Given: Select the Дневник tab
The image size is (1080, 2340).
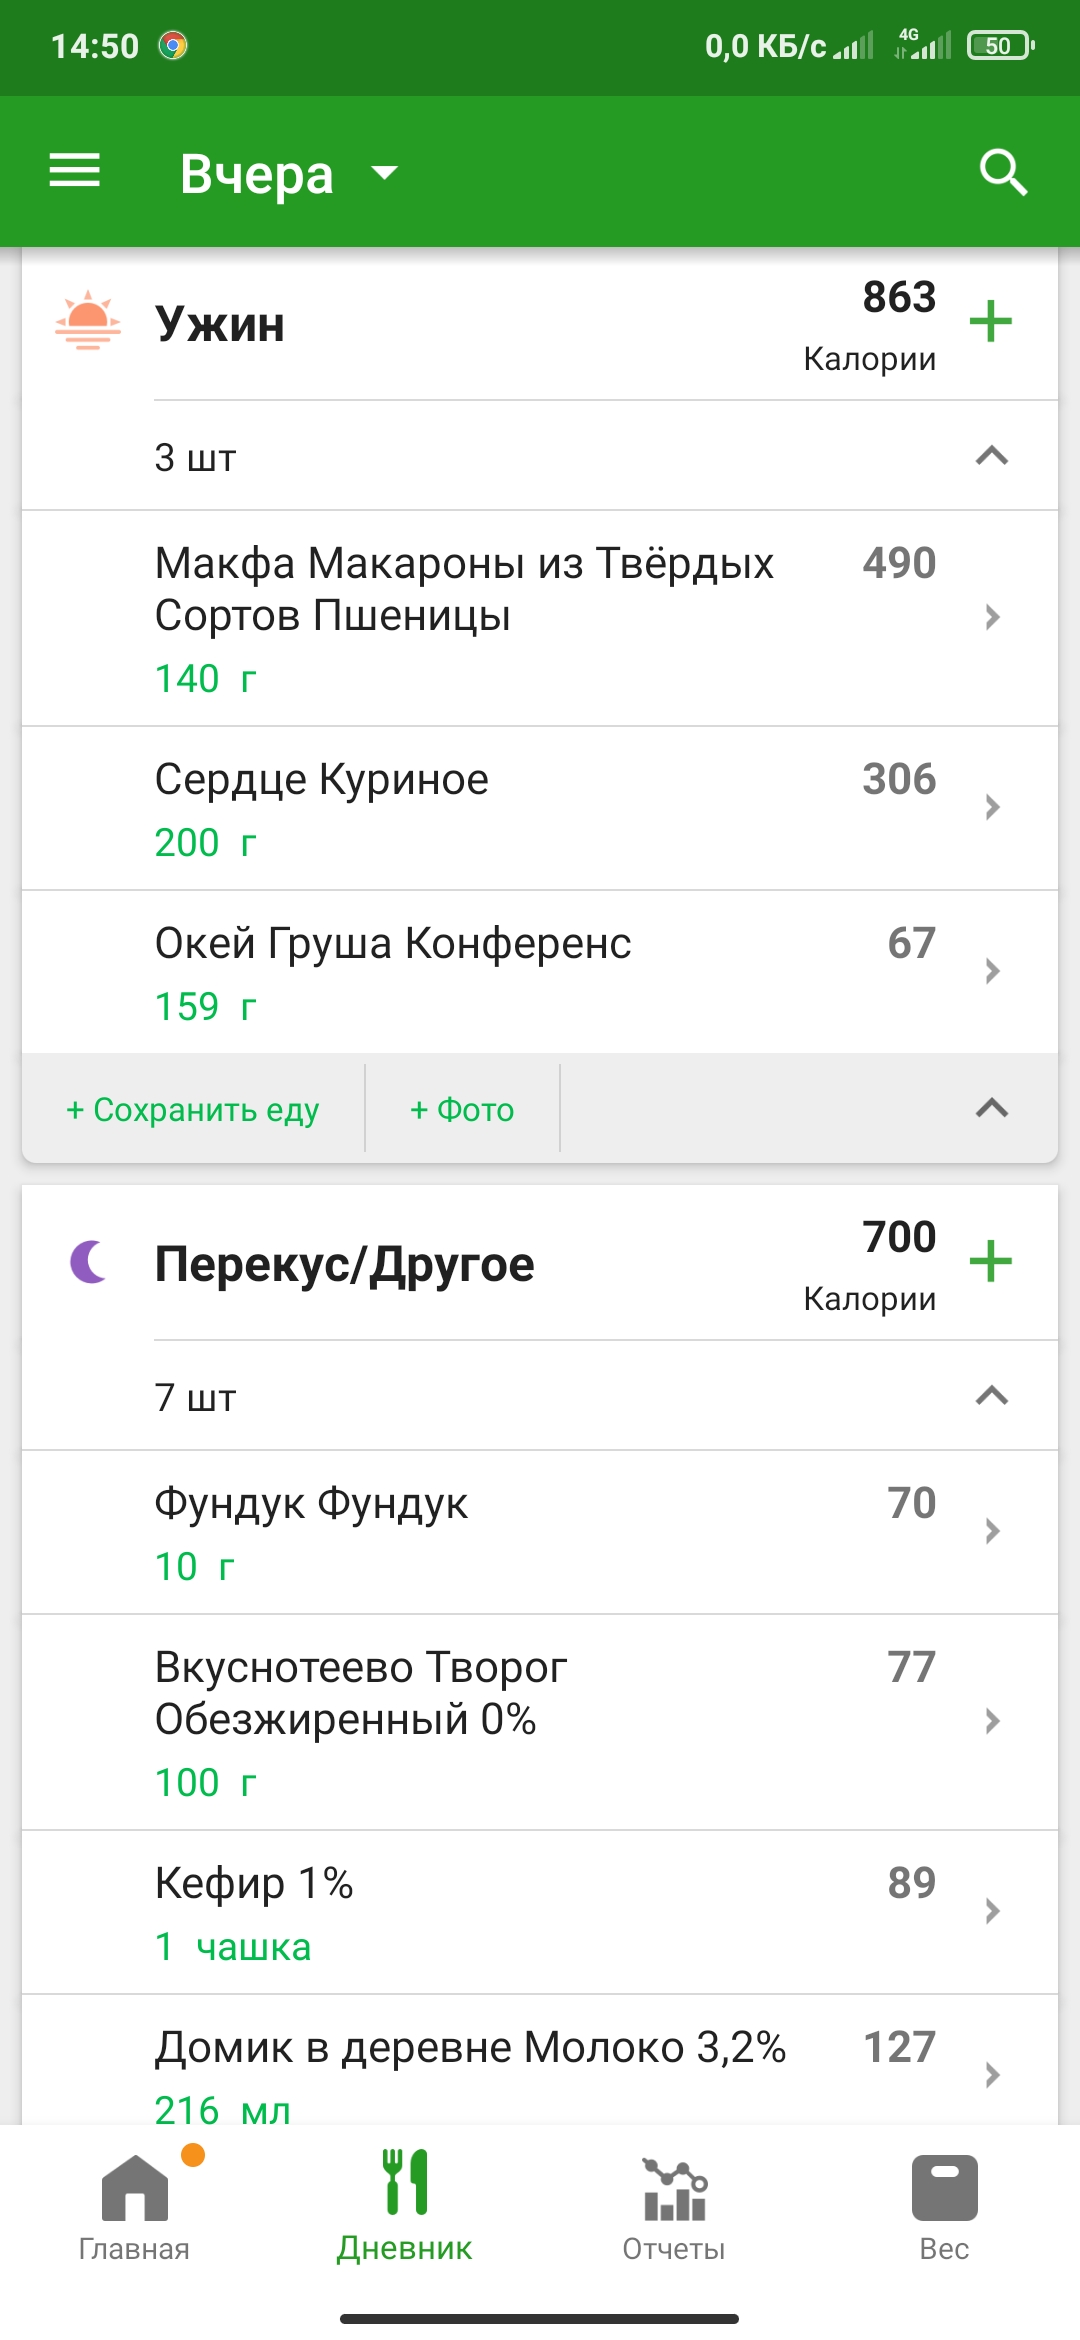Looking at the screenshot, I should point(405,2207).
